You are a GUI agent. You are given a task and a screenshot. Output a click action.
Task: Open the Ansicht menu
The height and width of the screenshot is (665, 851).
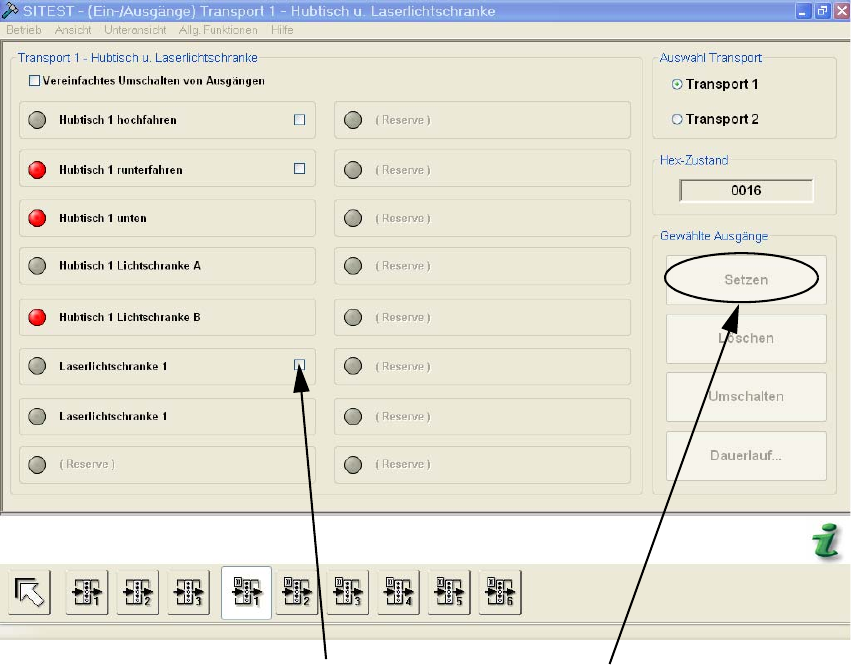(x=73, y=30)
